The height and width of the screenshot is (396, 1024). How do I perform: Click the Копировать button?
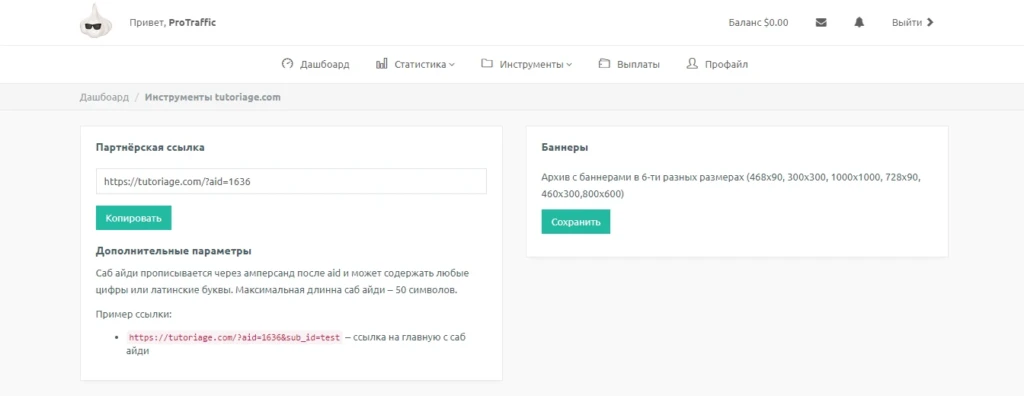coord(133,218)
